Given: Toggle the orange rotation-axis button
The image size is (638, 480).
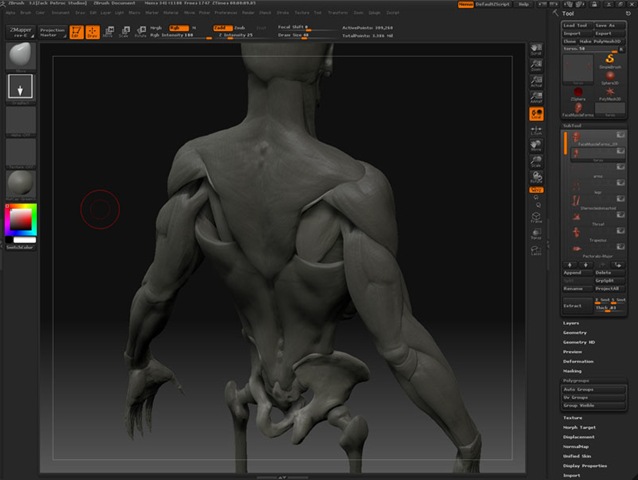Looking at the screenshot, I should tap(536, 190).
